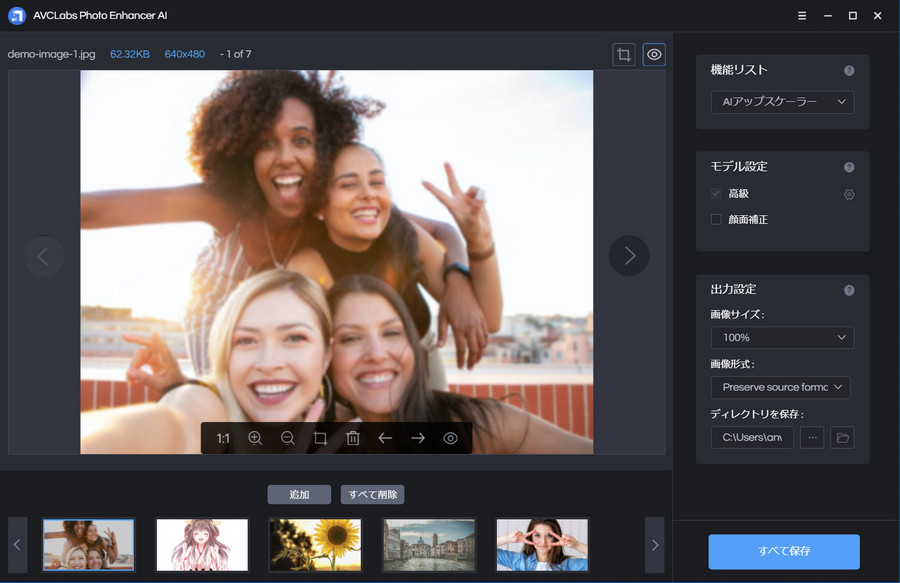Click the left arrow in the floating toolbar

pyautogui.click(x=385, y=438)
